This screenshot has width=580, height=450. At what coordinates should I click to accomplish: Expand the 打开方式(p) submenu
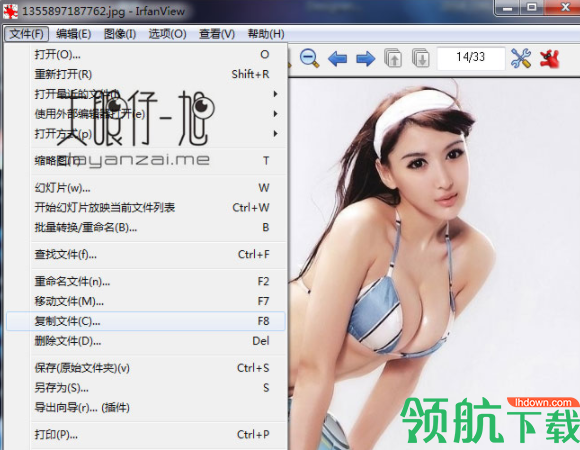(146, 133)
